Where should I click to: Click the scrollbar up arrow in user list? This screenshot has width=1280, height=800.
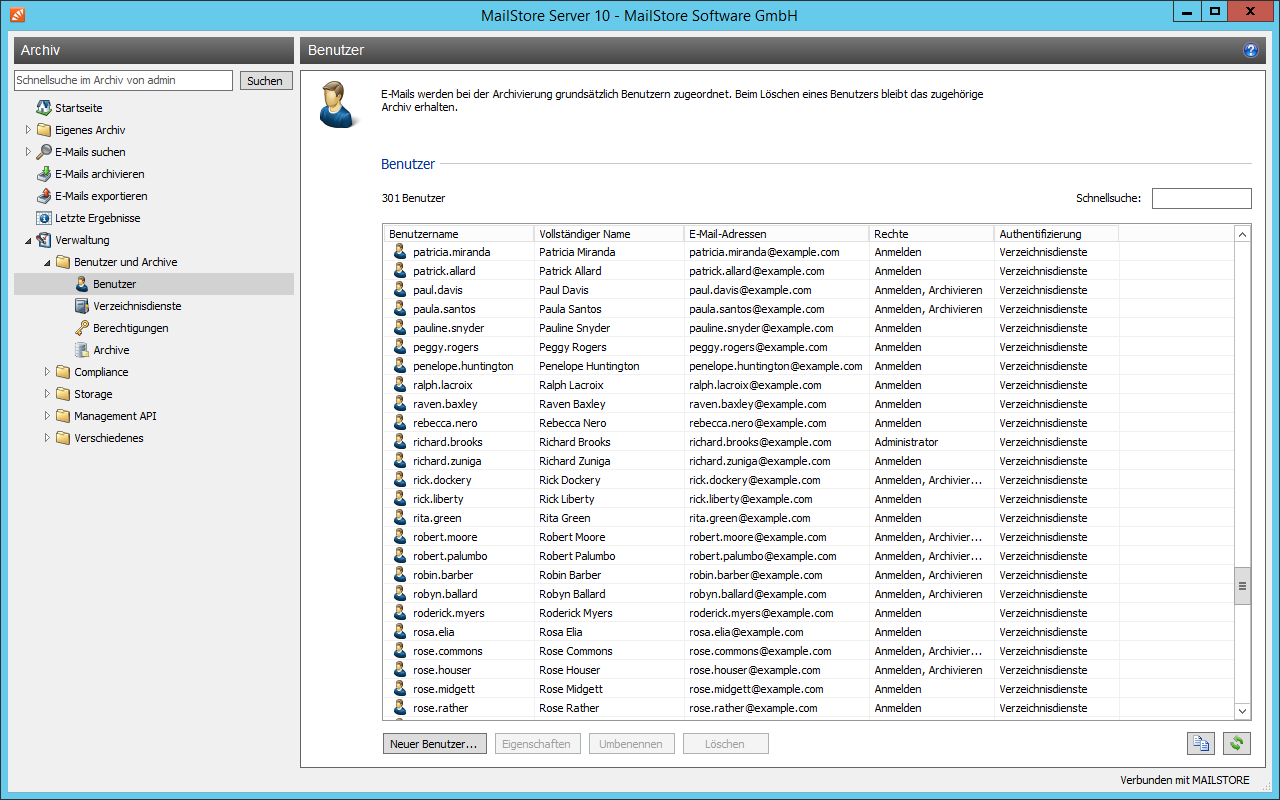pyautogui.click(x=1243, y=234)
